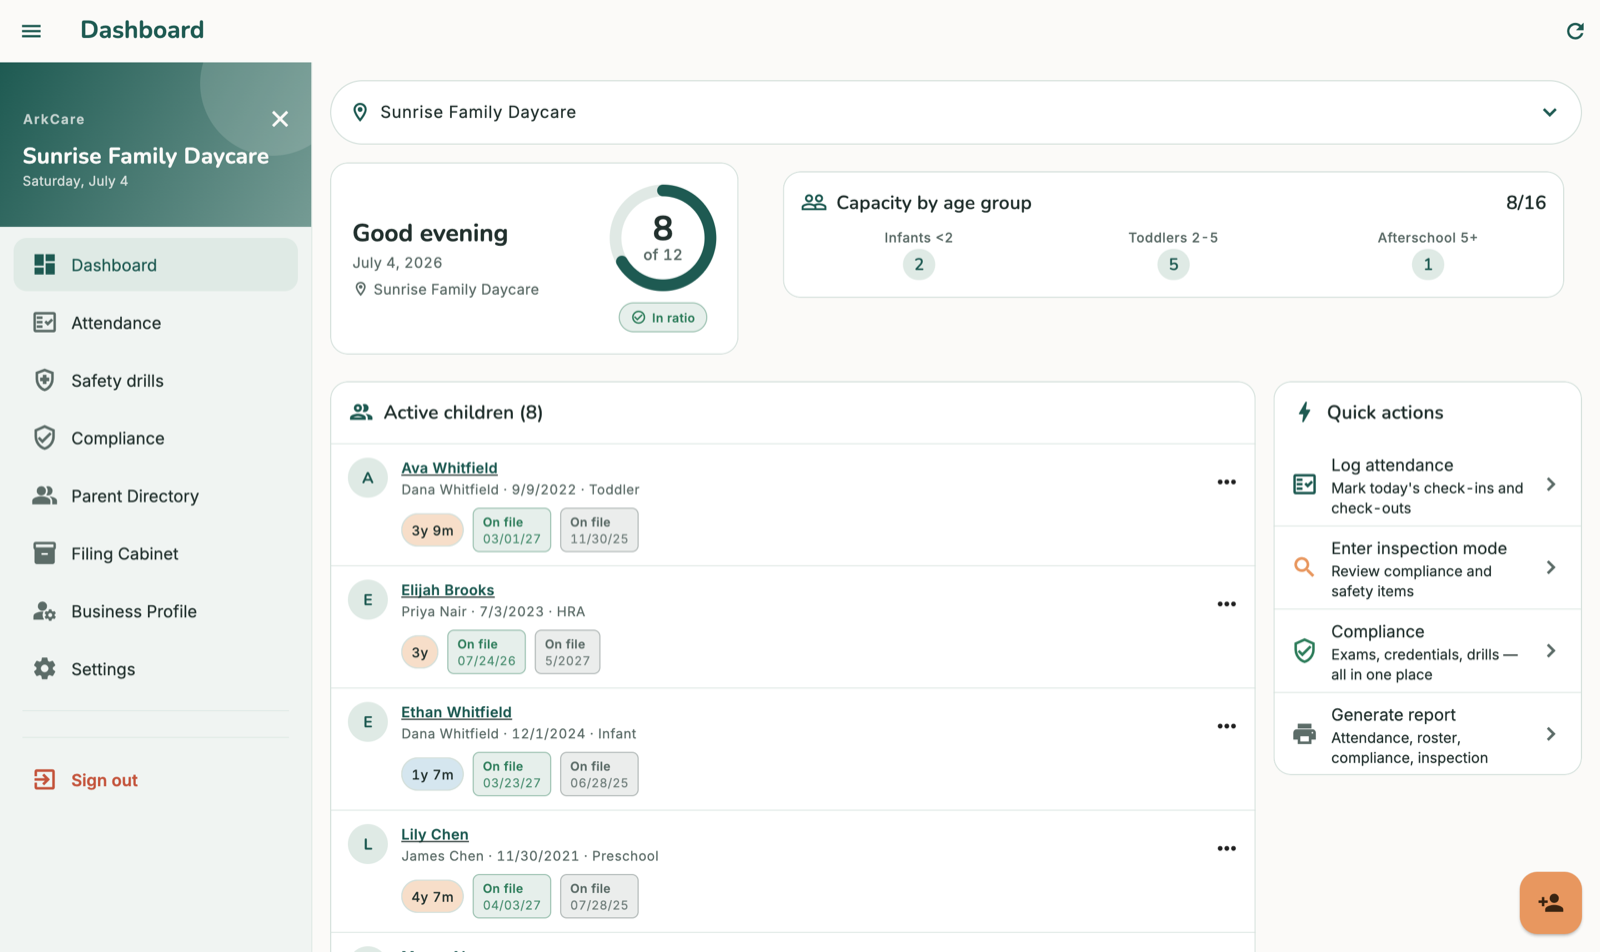
Task: Open Safety drills page
Action: tap(156, 380)
